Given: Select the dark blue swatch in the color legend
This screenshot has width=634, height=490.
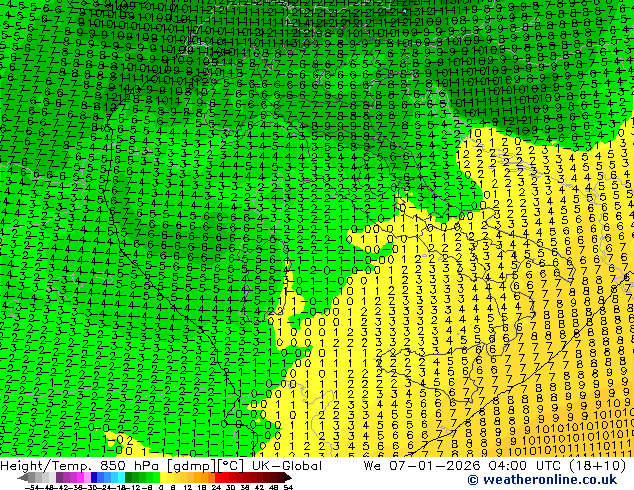Looking at the screenshot, I should 94,478.
